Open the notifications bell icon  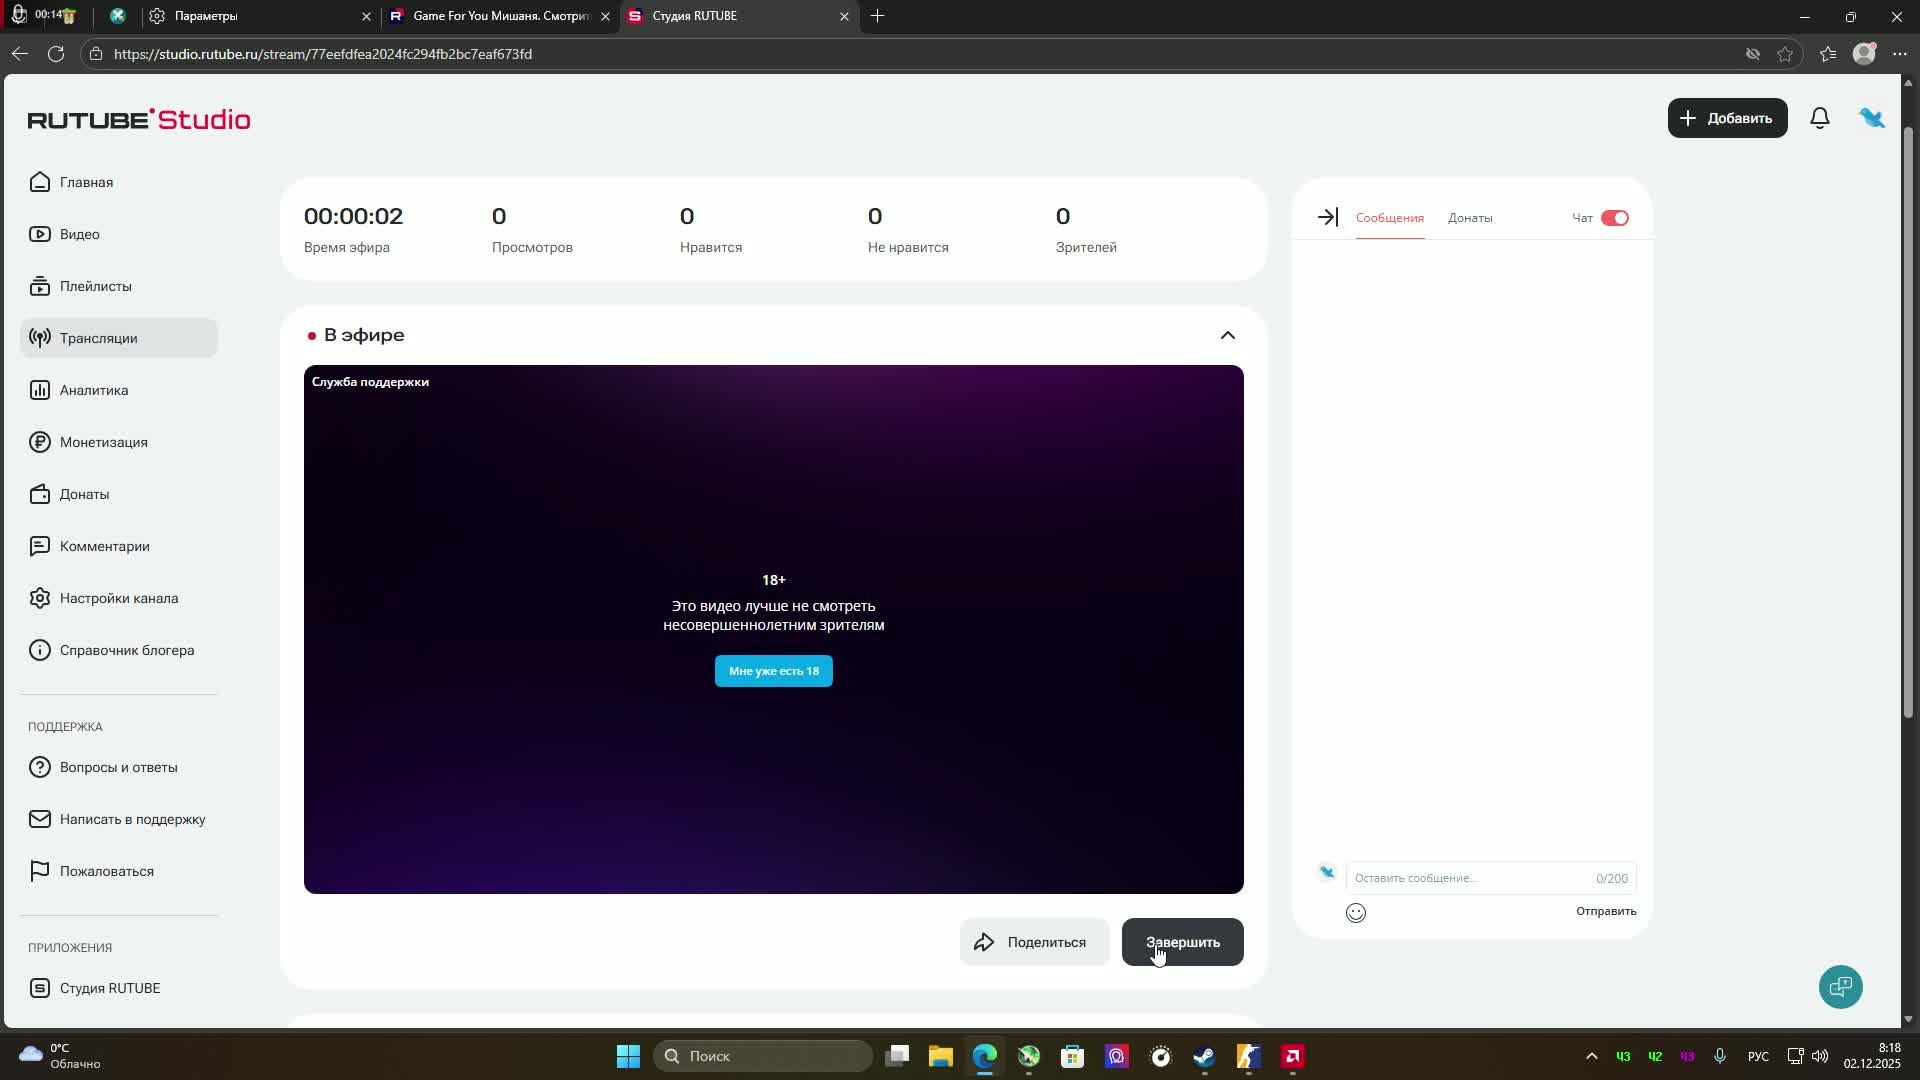tap(1820, 119)
